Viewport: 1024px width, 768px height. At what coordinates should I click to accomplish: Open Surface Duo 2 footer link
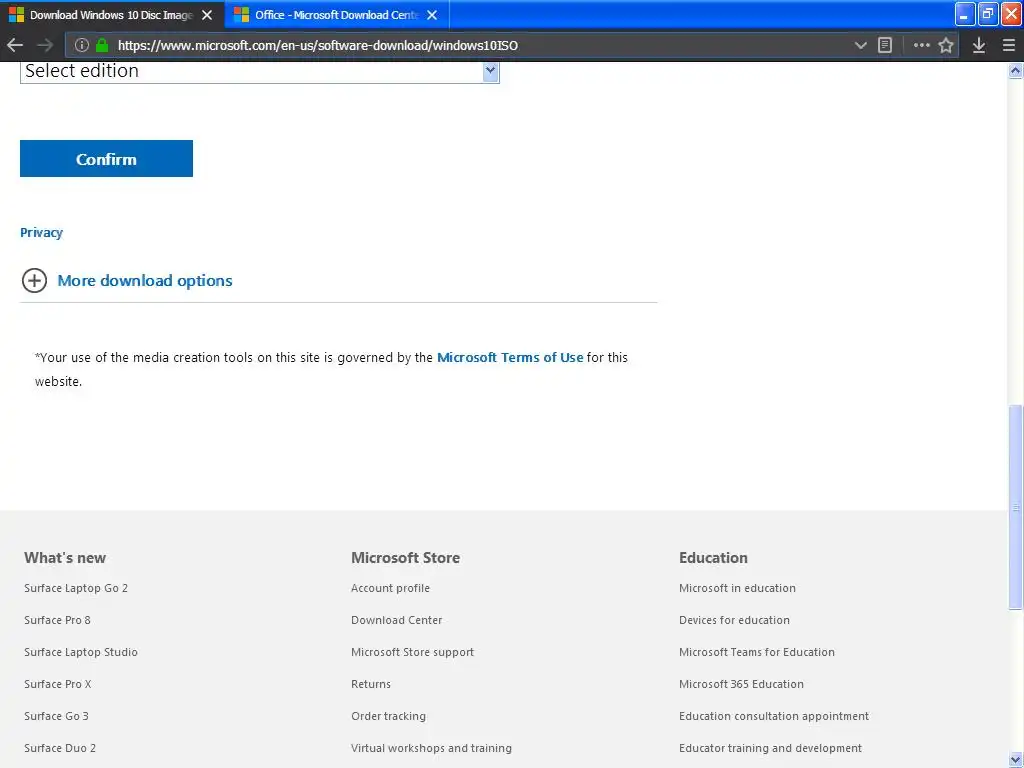pyautogui.click(x=60, y=748)
